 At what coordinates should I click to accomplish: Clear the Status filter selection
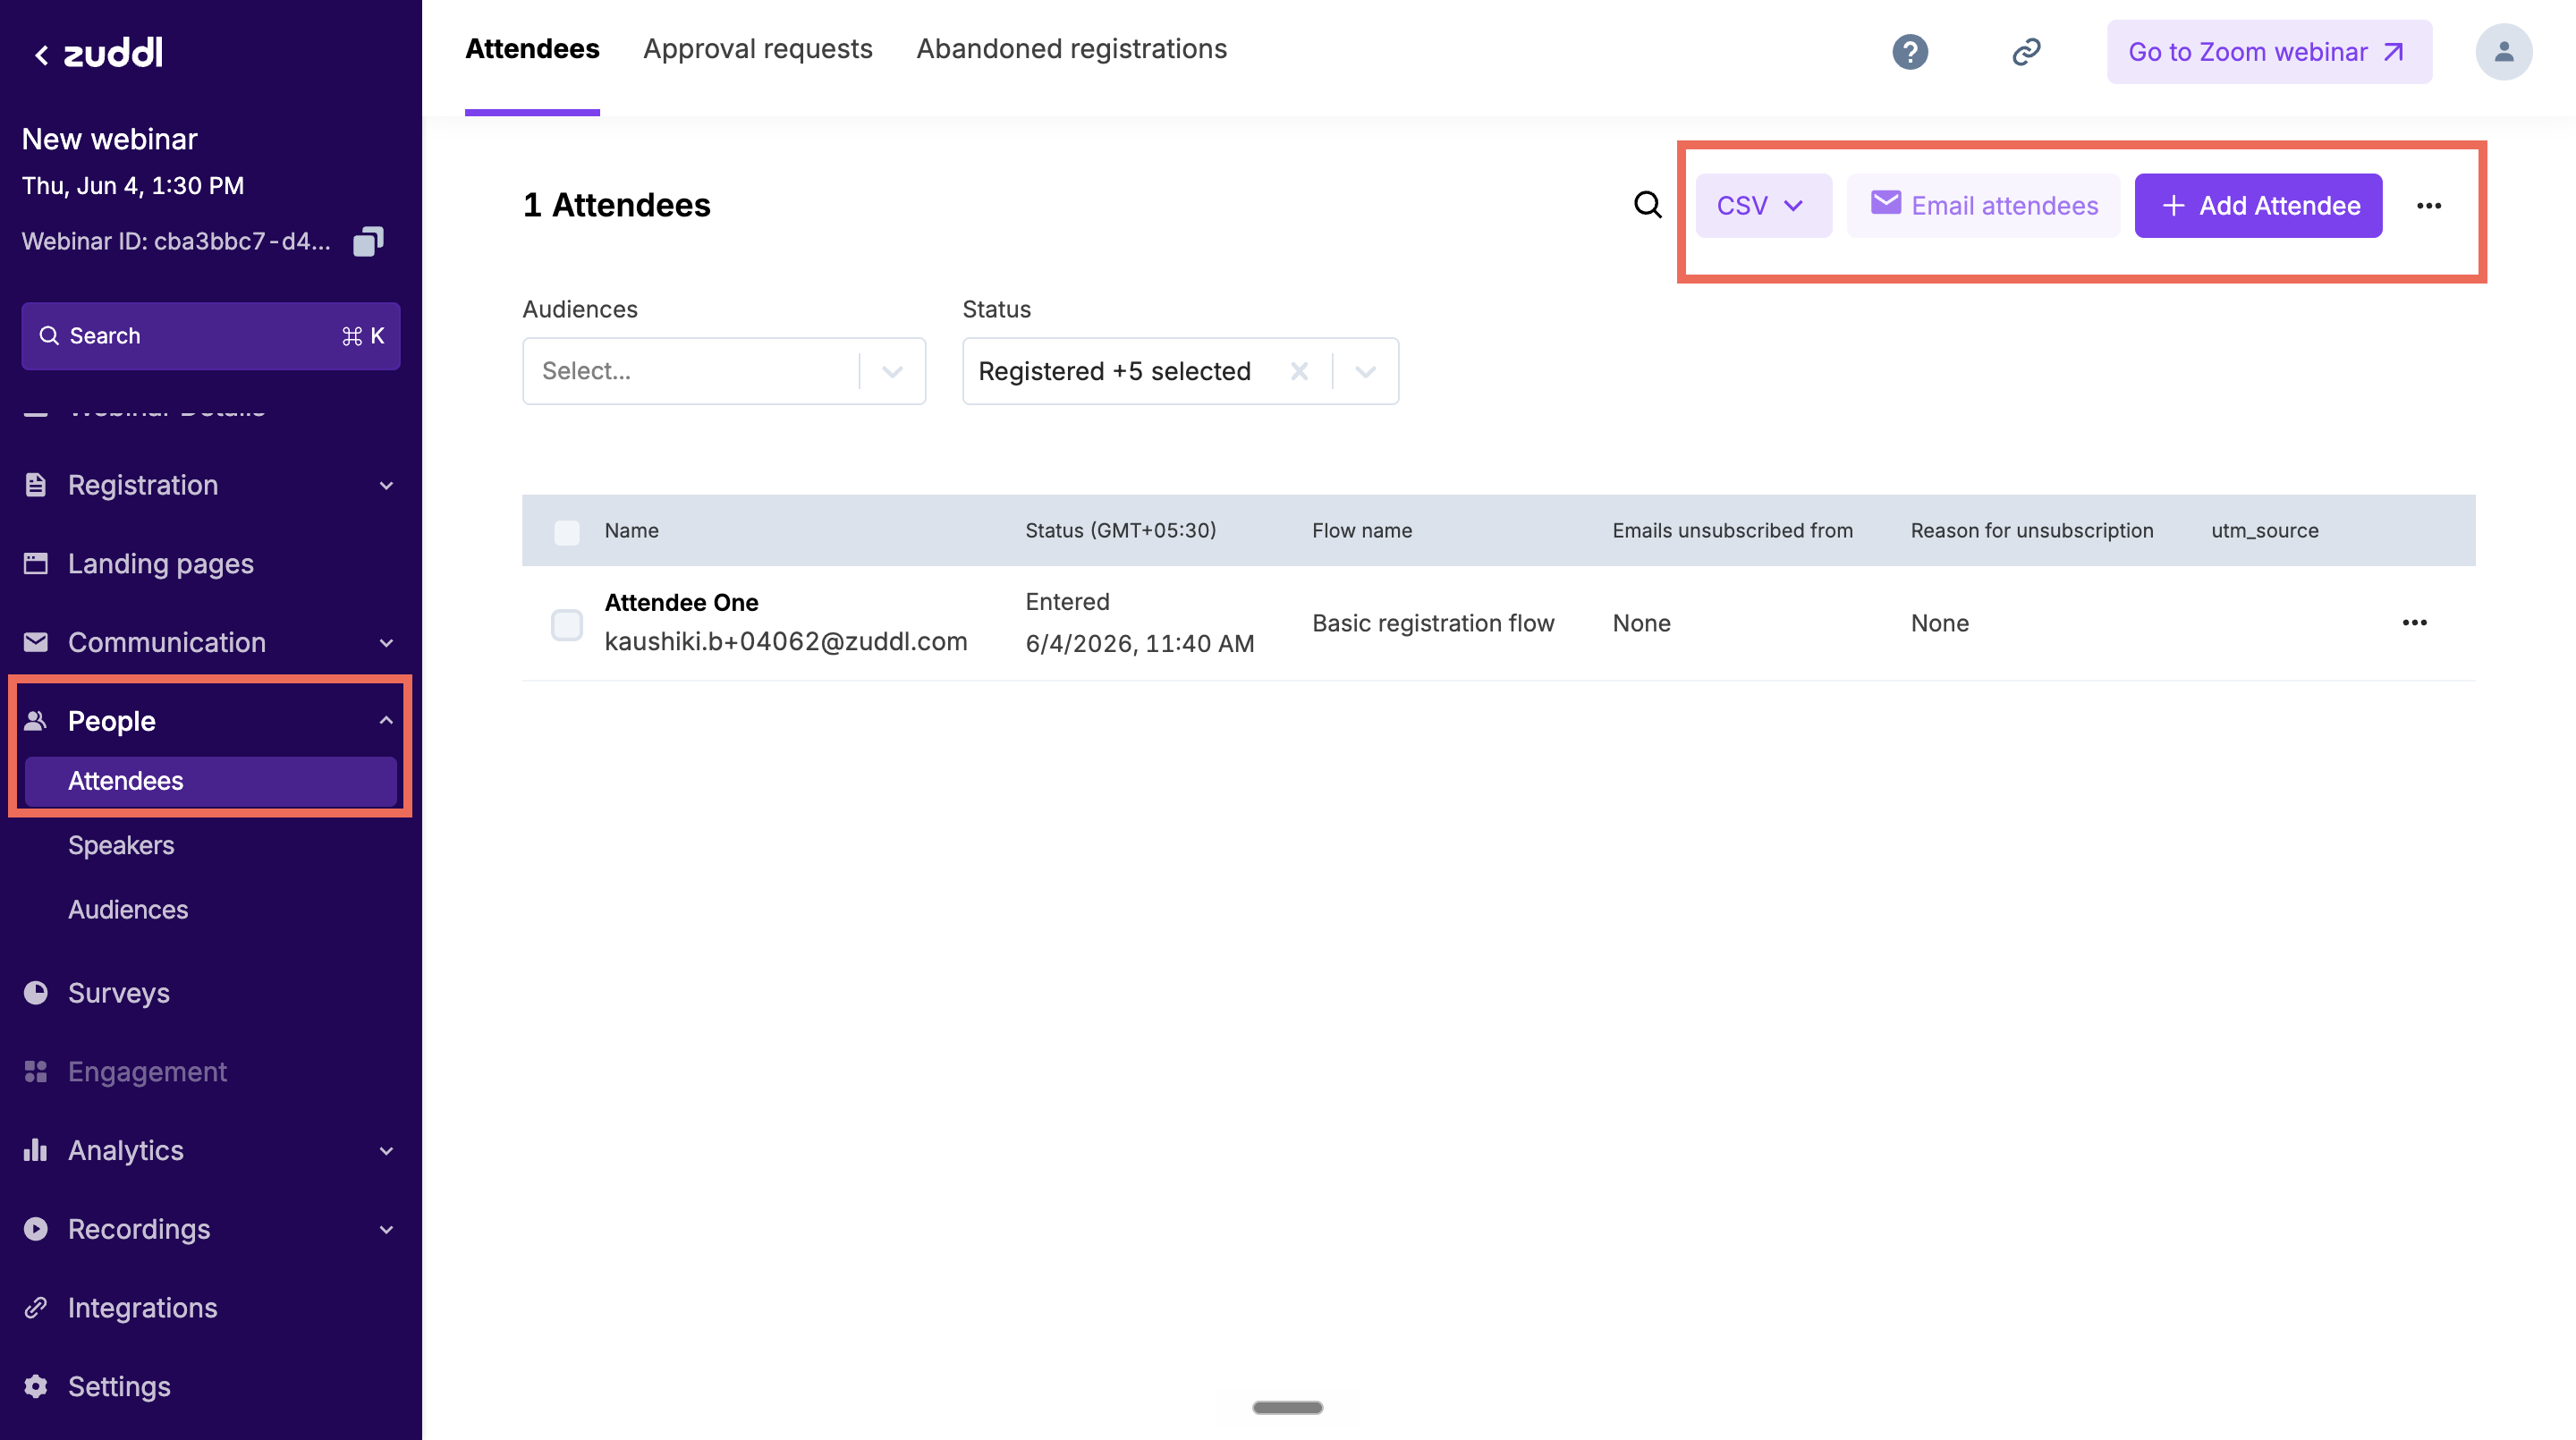click(x=1299, y=371)
